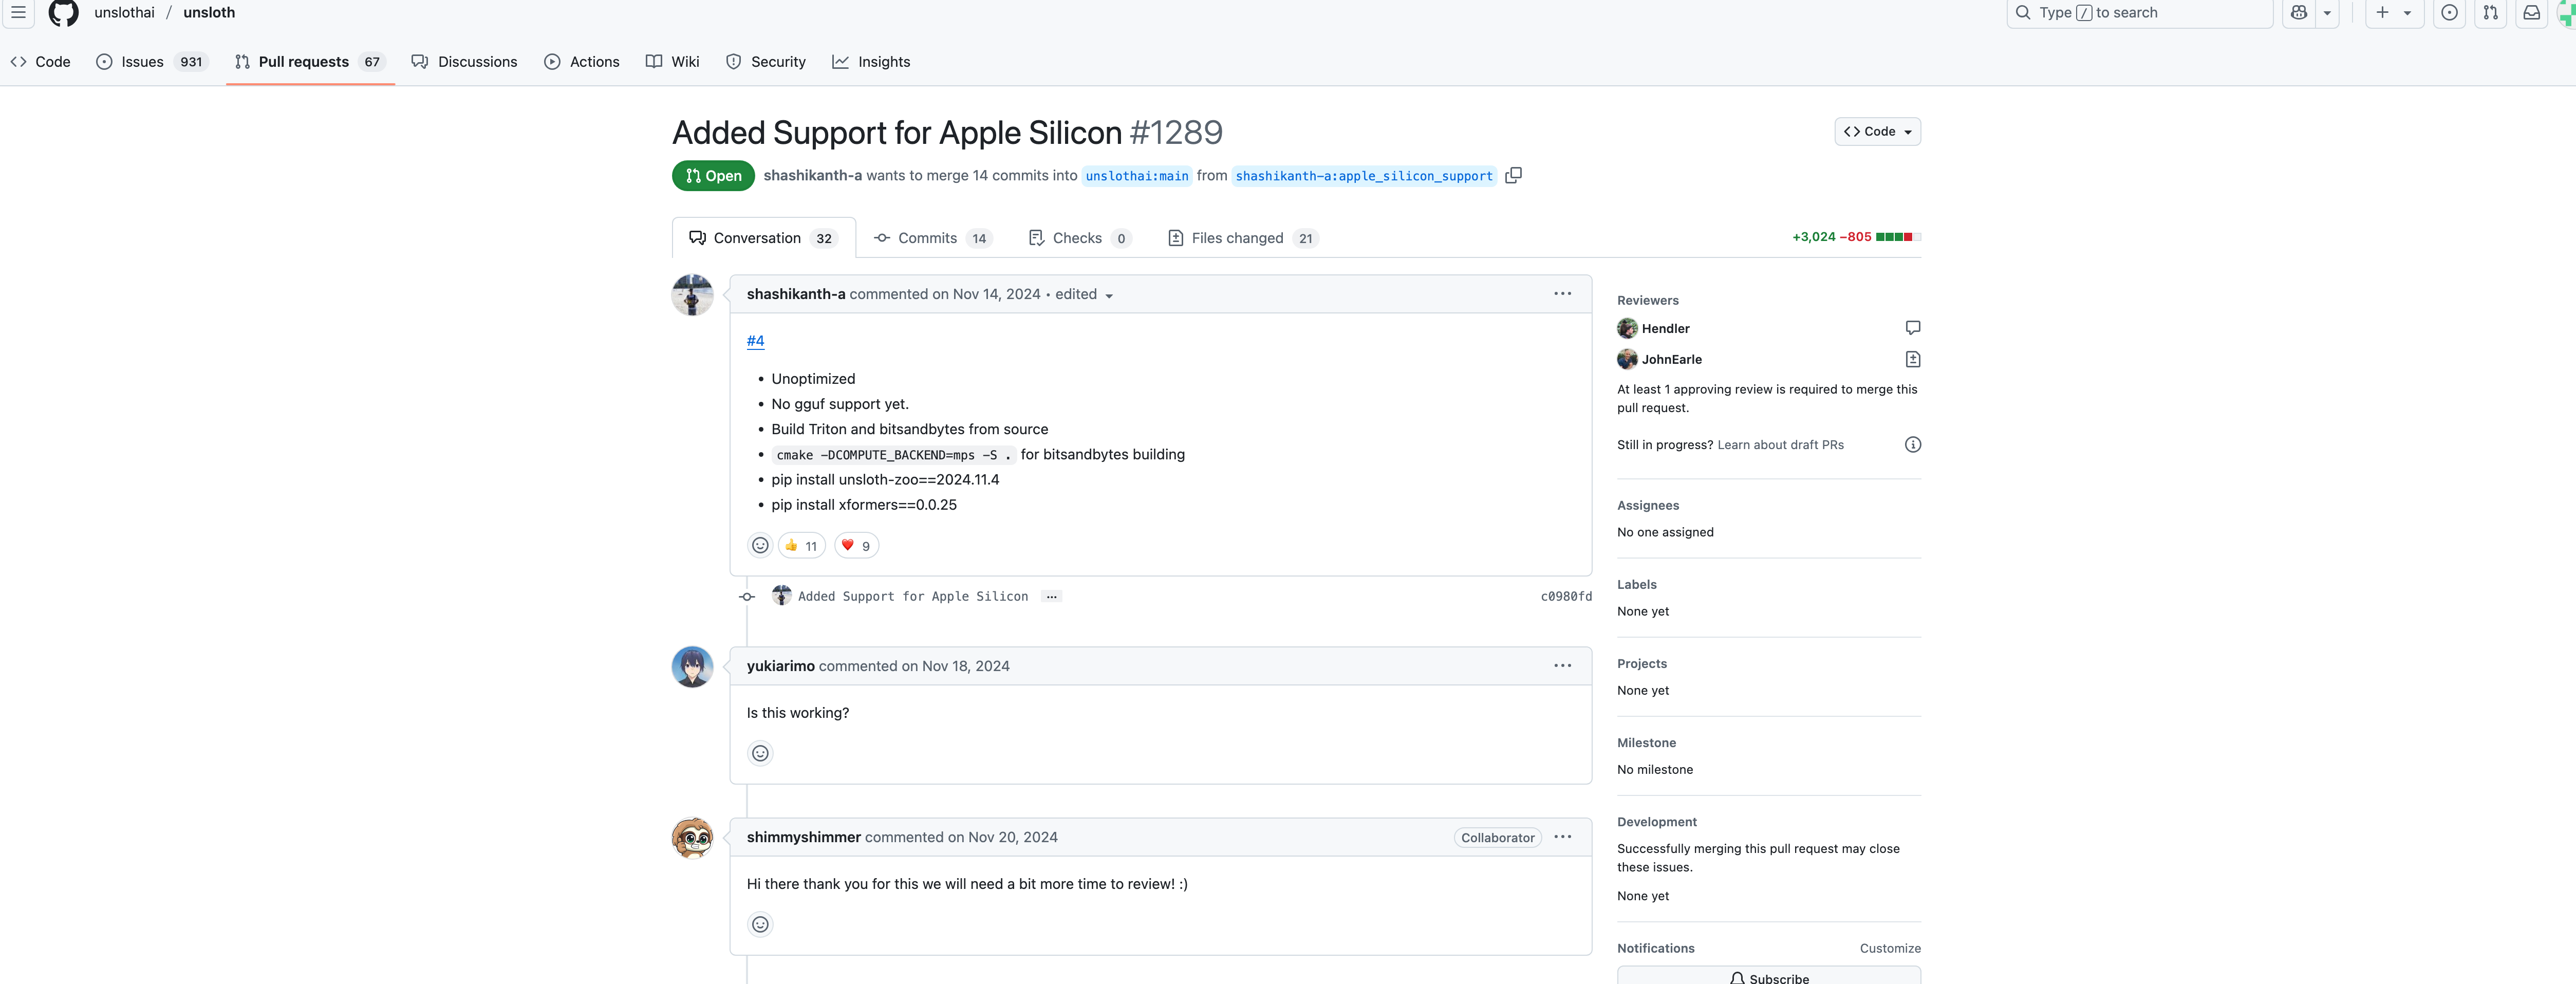The width and height of the screenshot is (2576, 984).
Task: Toggle the heart reaction with 9
Action: [x=856, y=546]
